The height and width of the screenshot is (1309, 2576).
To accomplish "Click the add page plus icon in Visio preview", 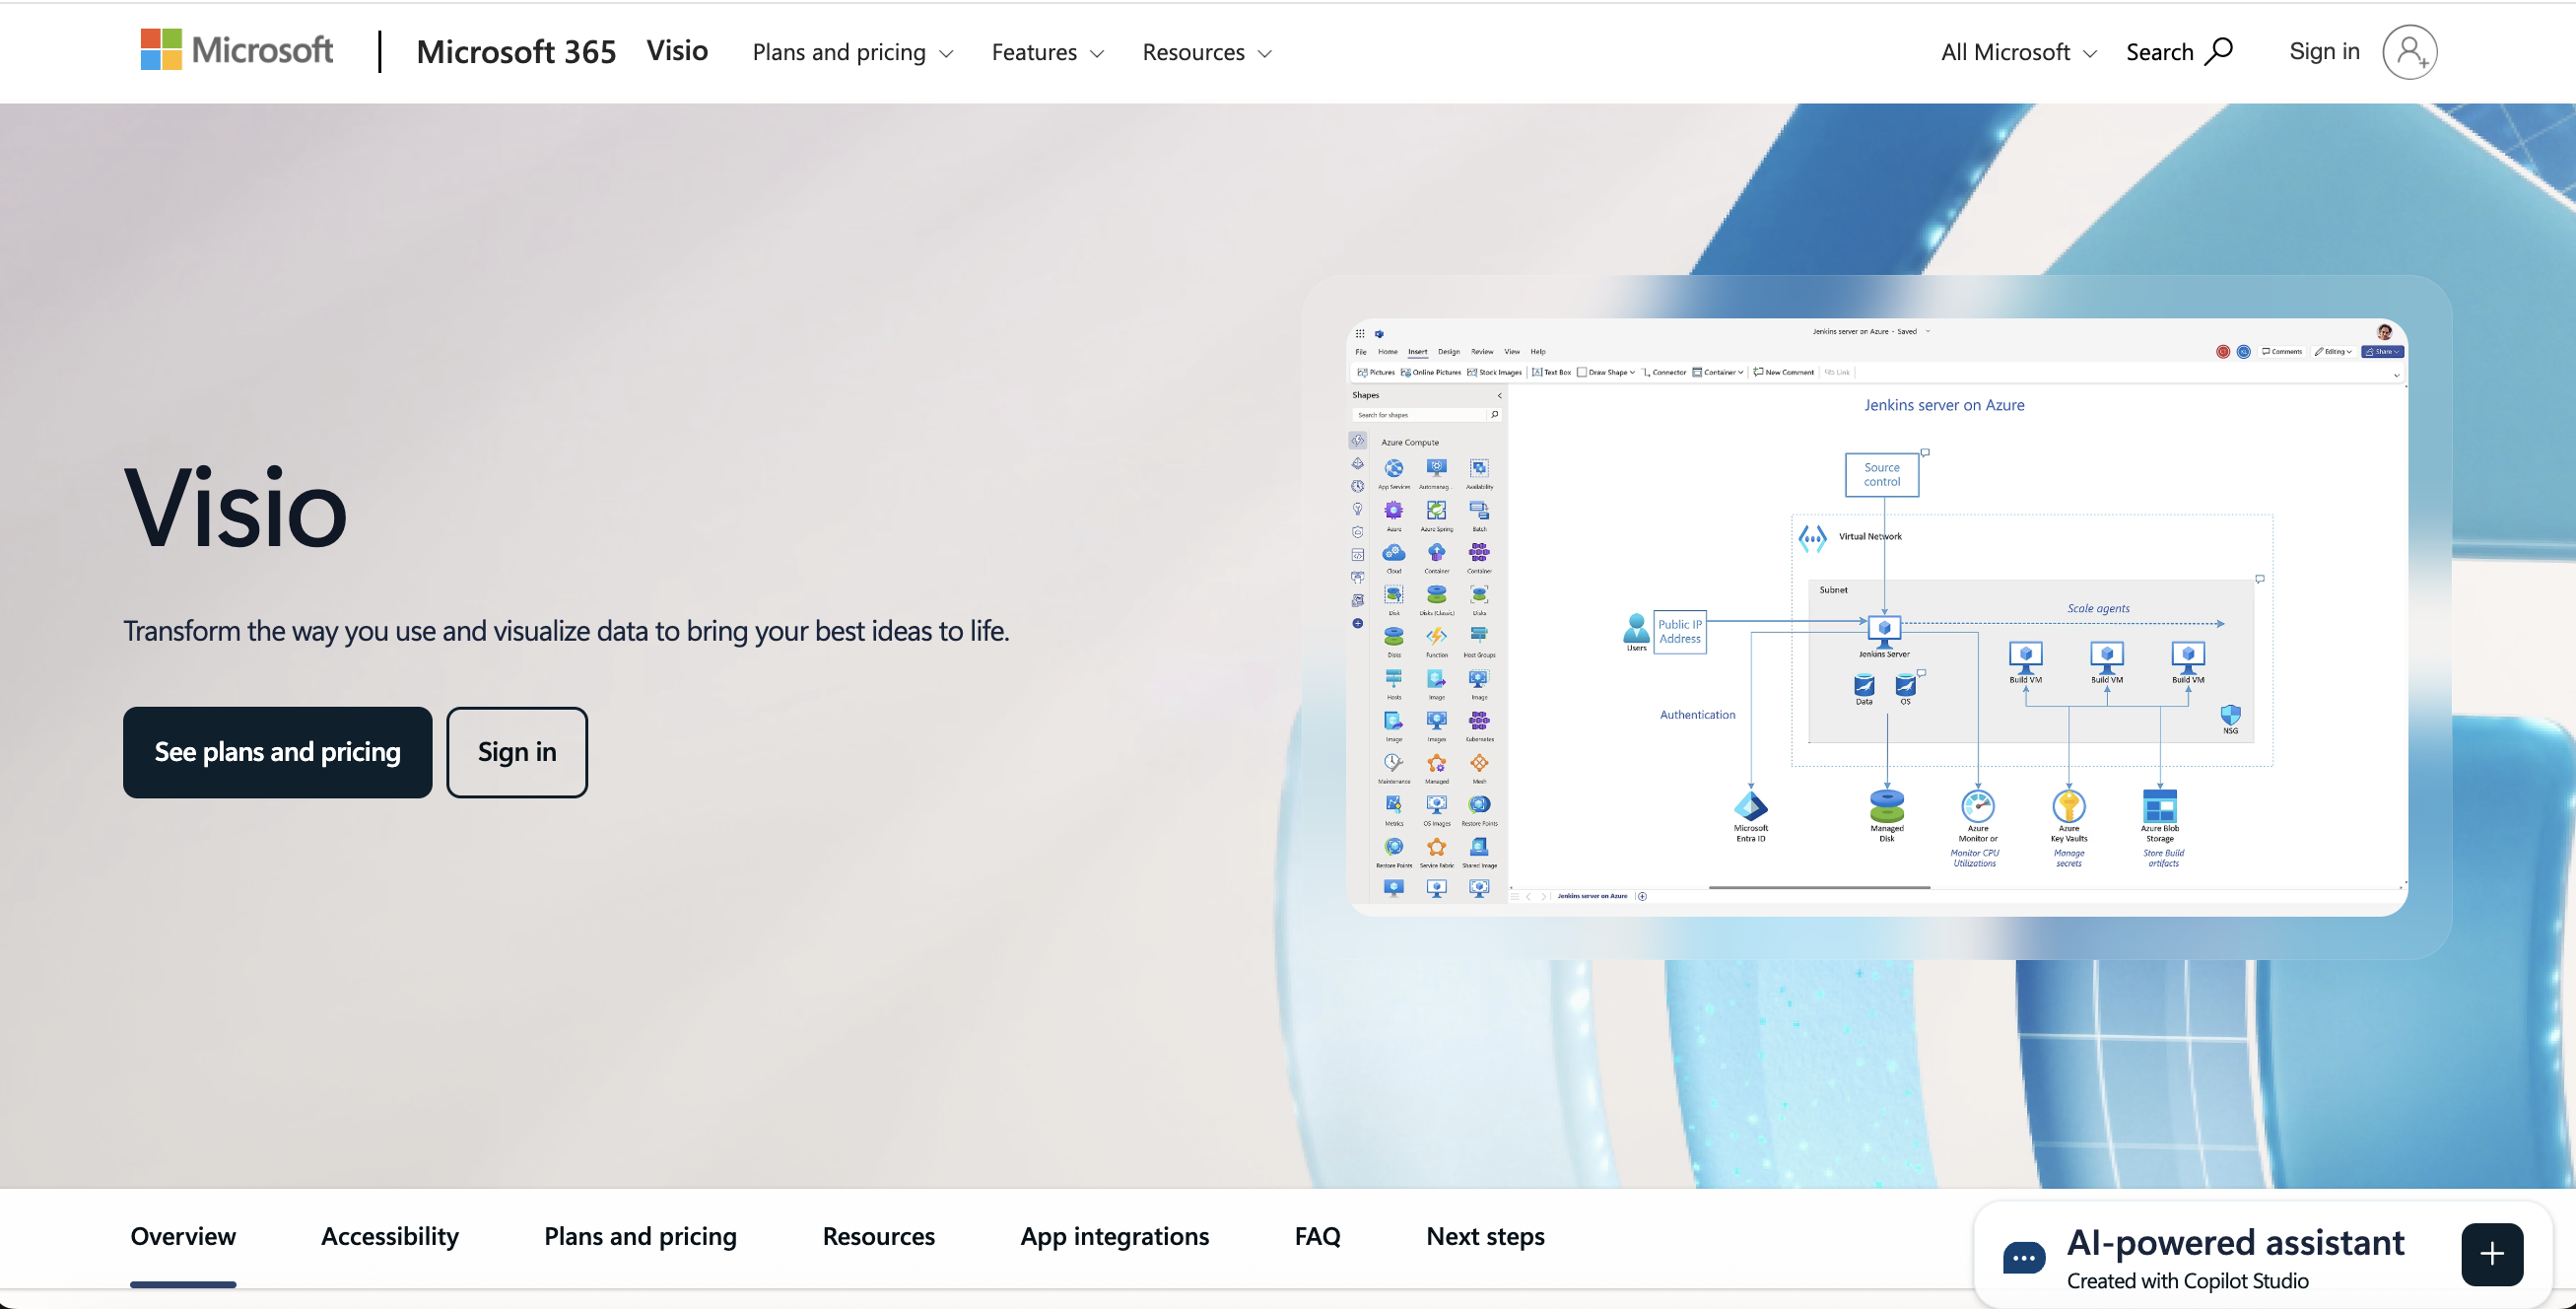I will (1642, 896).
